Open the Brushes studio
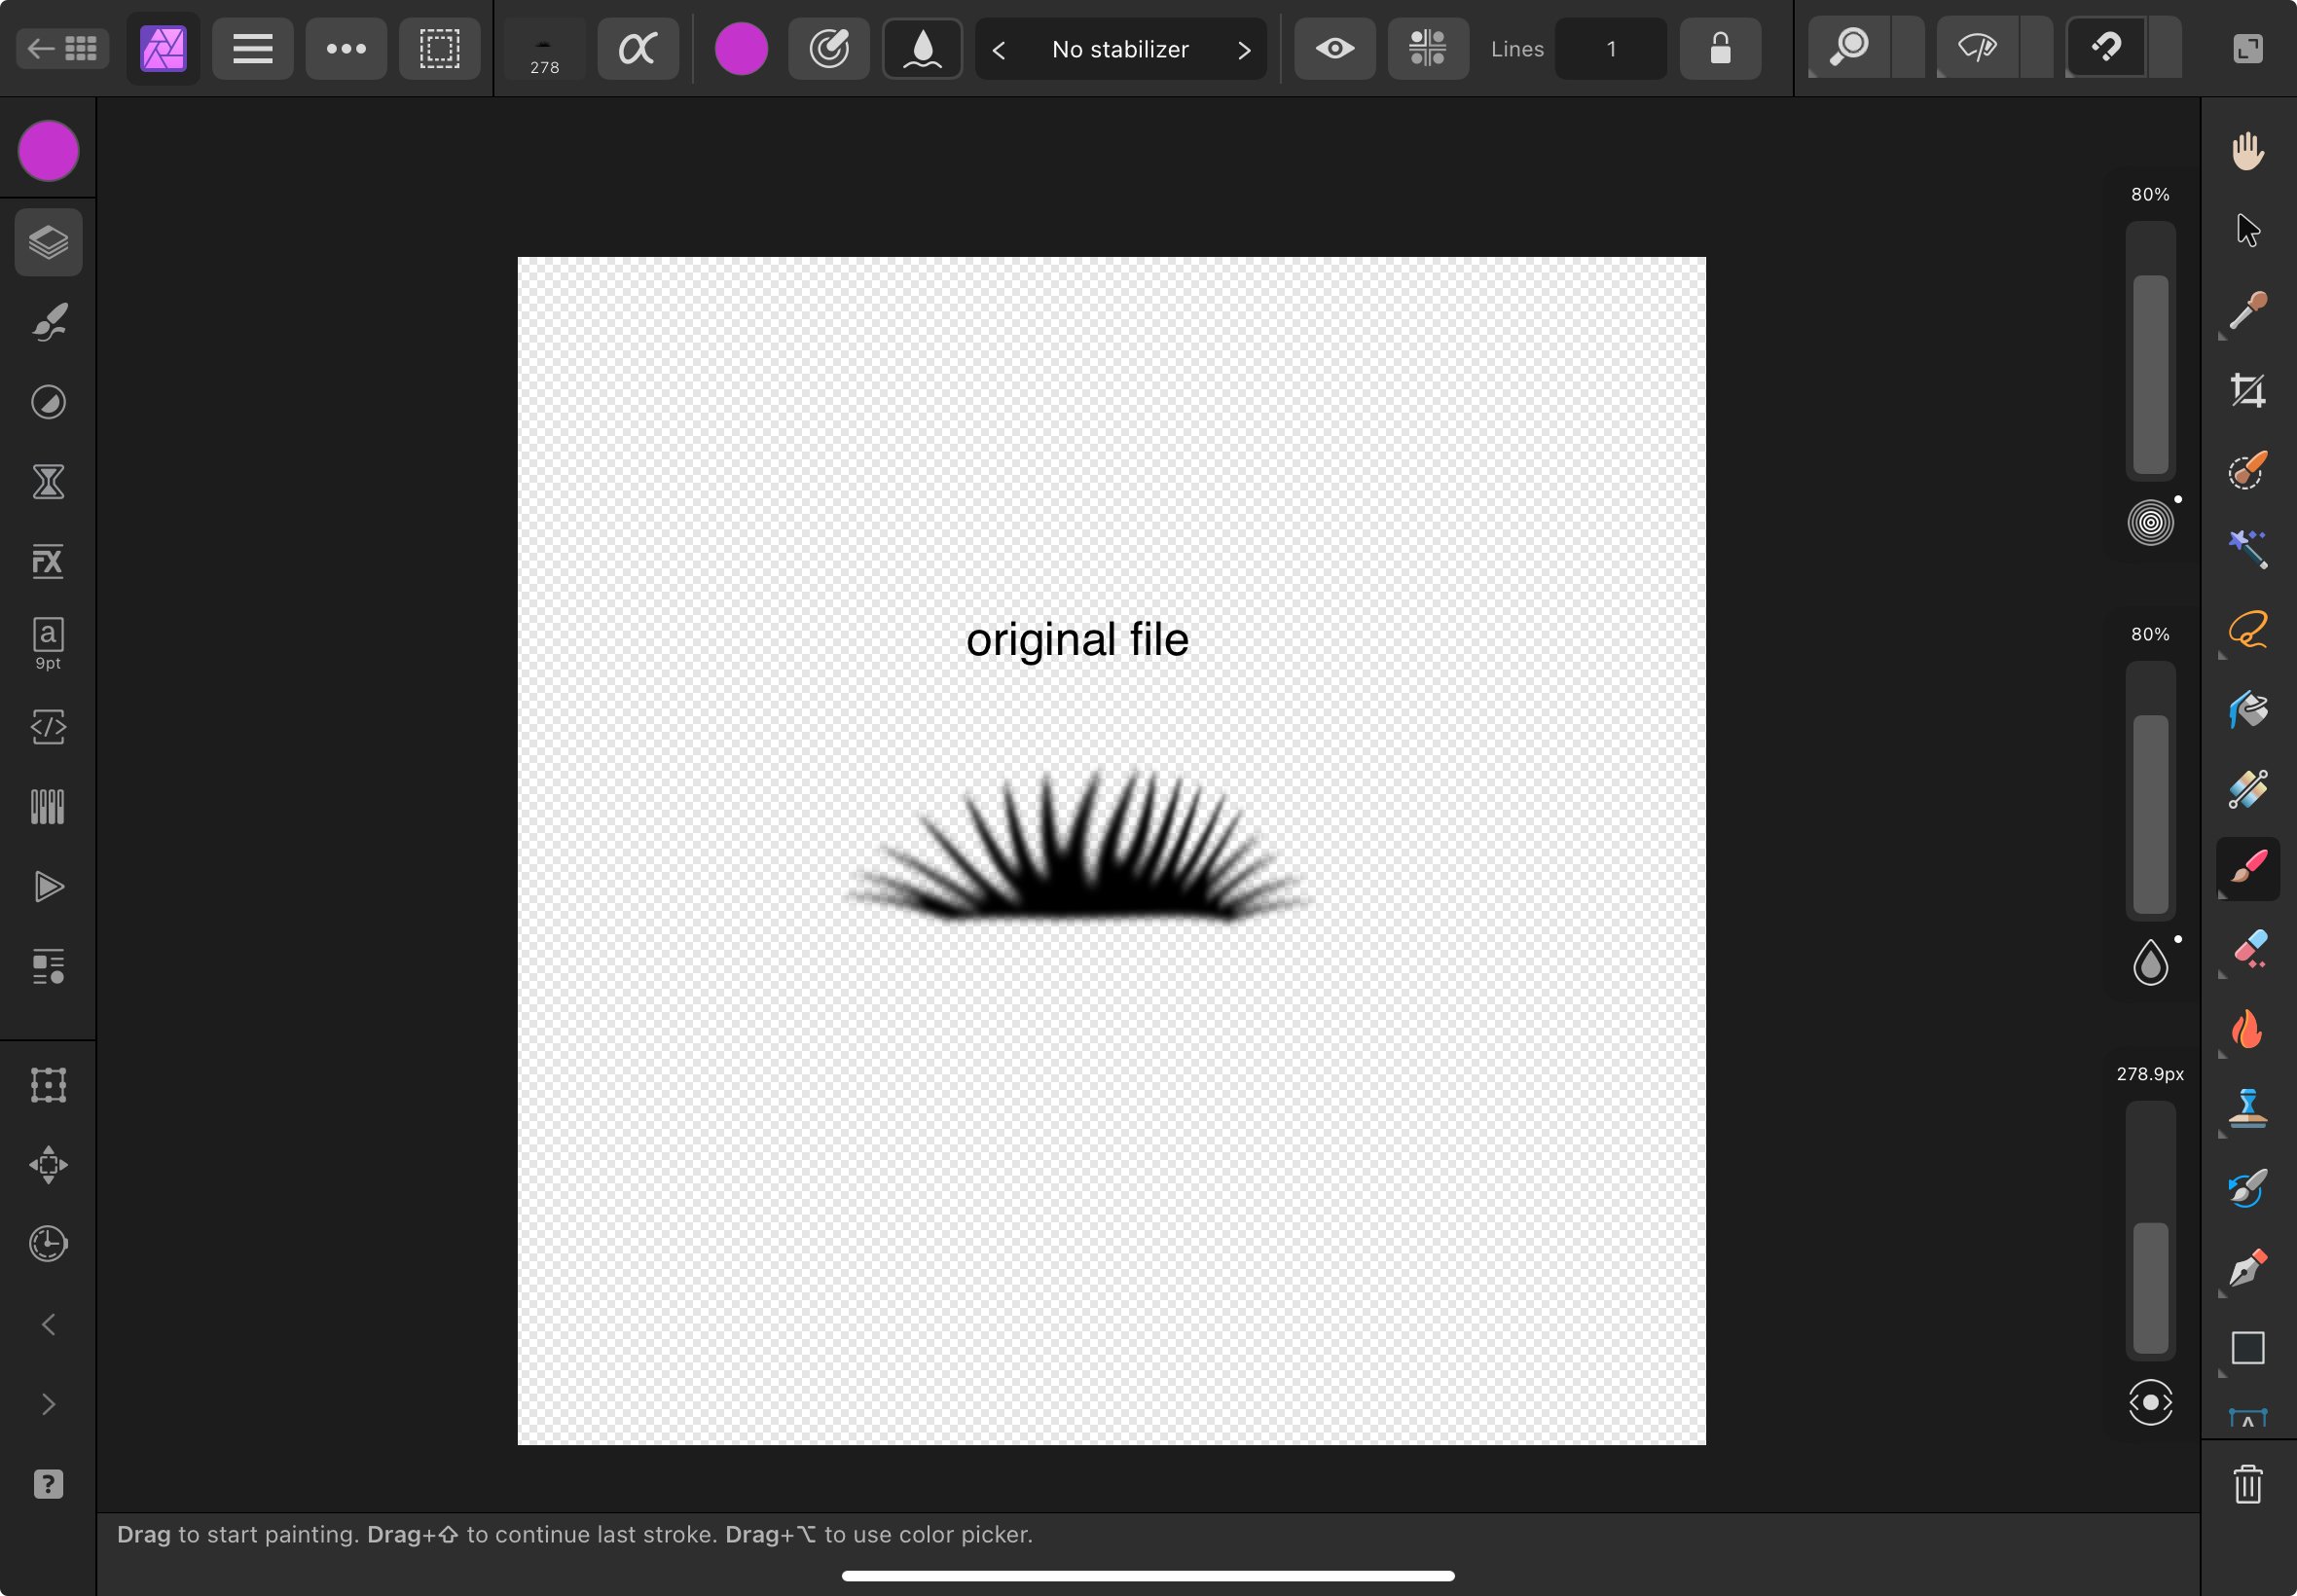 tap(48, 322)
